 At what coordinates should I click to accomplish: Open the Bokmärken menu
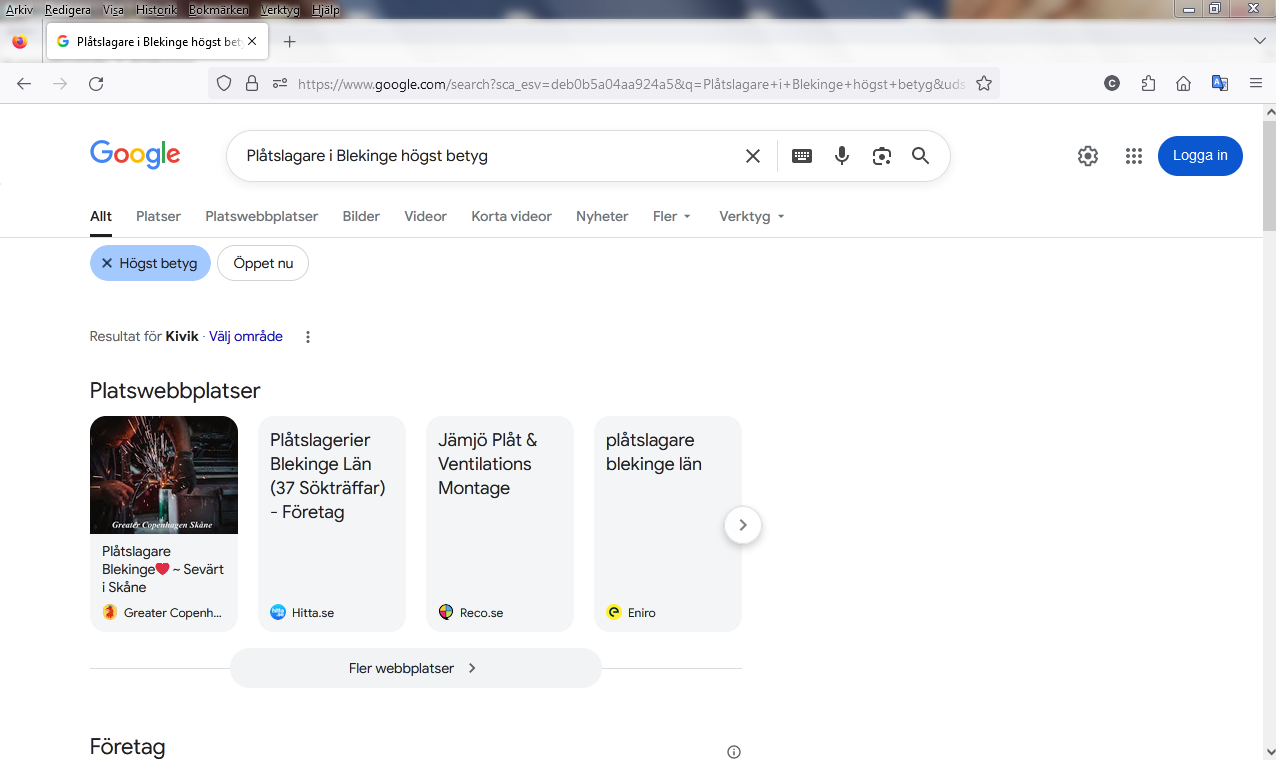(217, 10)
